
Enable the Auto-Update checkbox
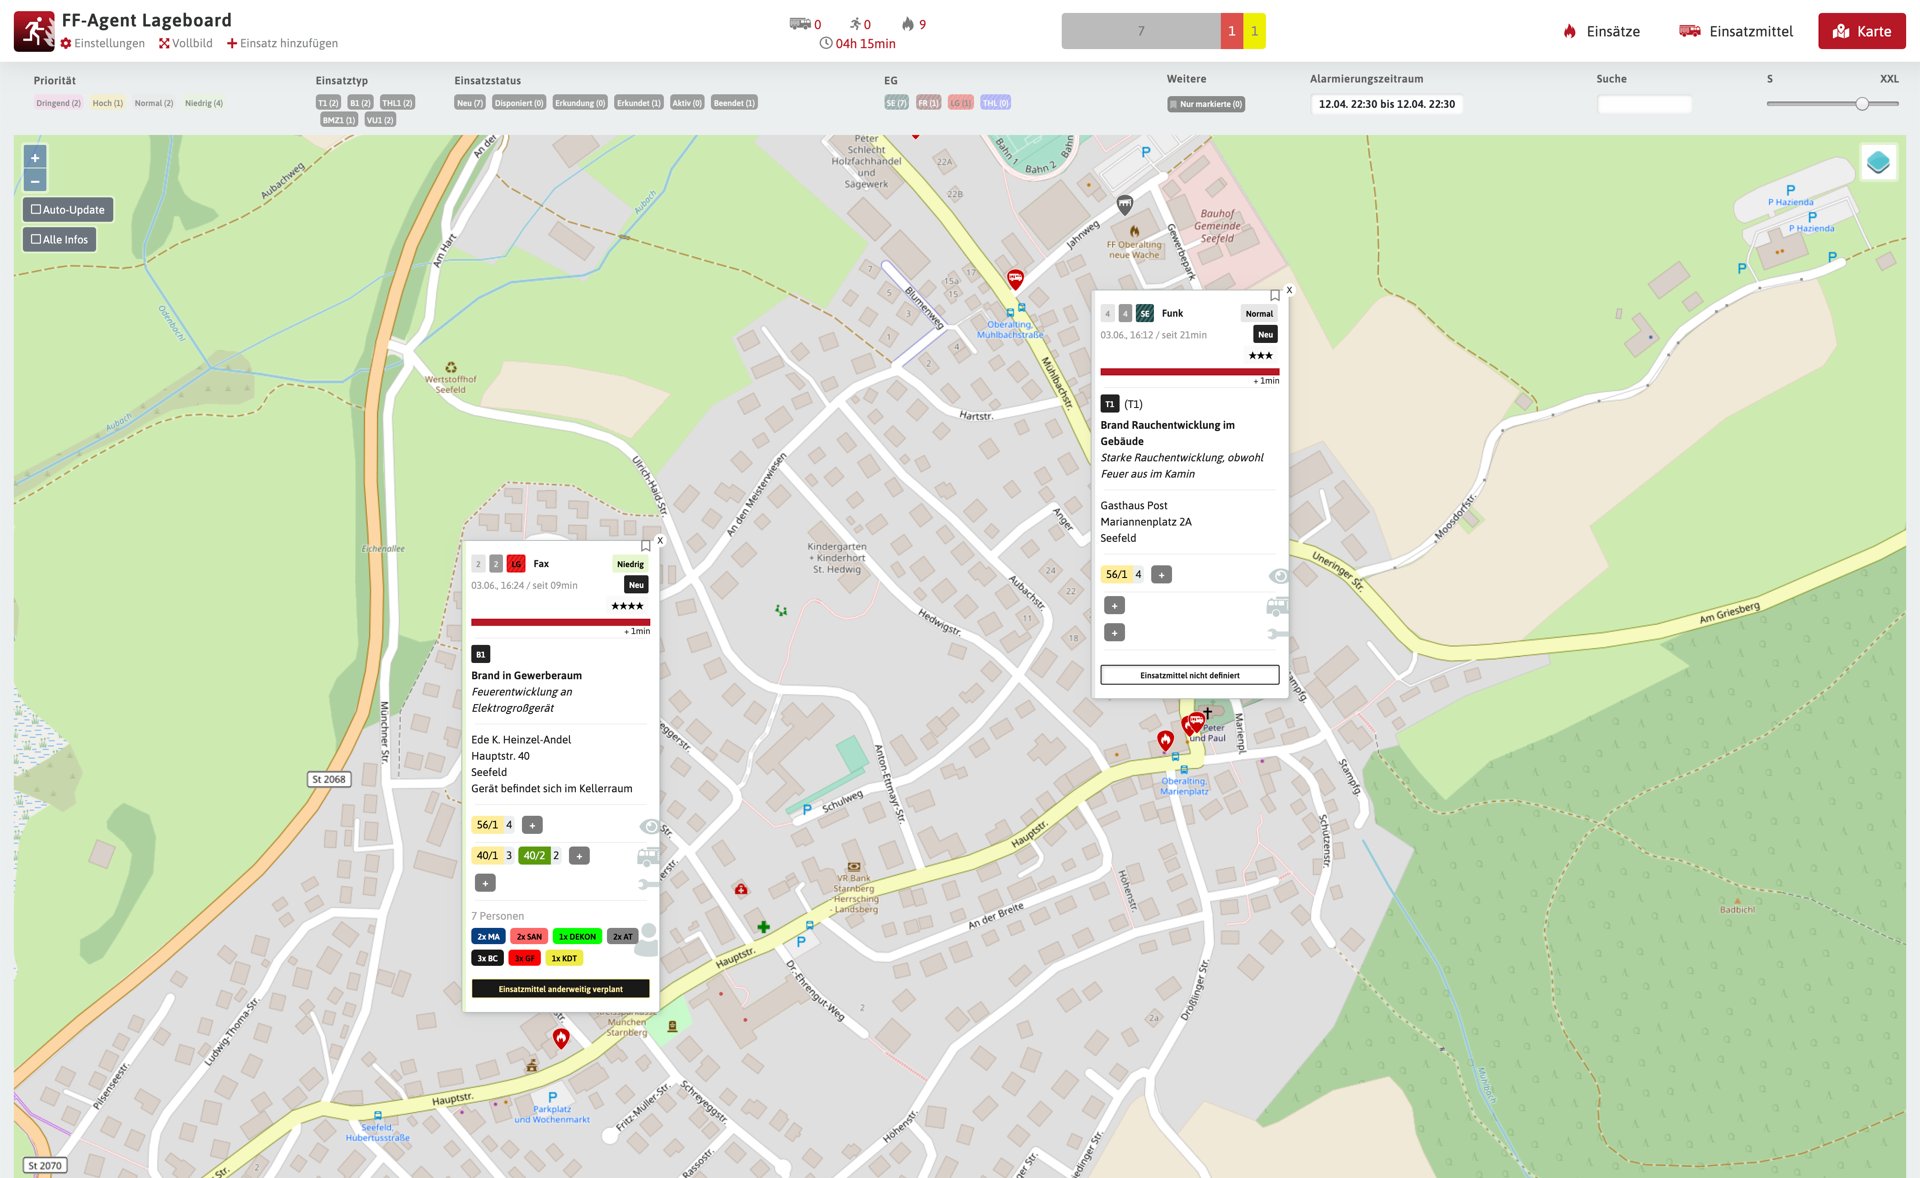point(36,210)
